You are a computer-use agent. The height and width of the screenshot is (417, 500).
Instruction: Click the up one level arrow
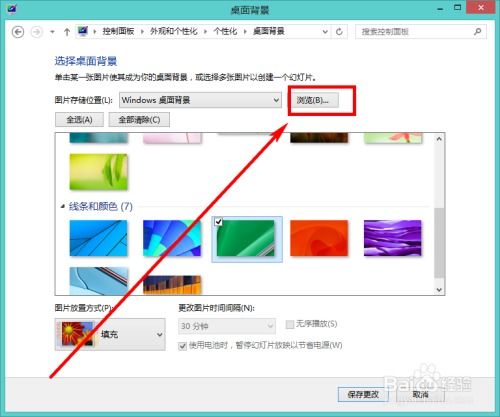coord(67,32)
